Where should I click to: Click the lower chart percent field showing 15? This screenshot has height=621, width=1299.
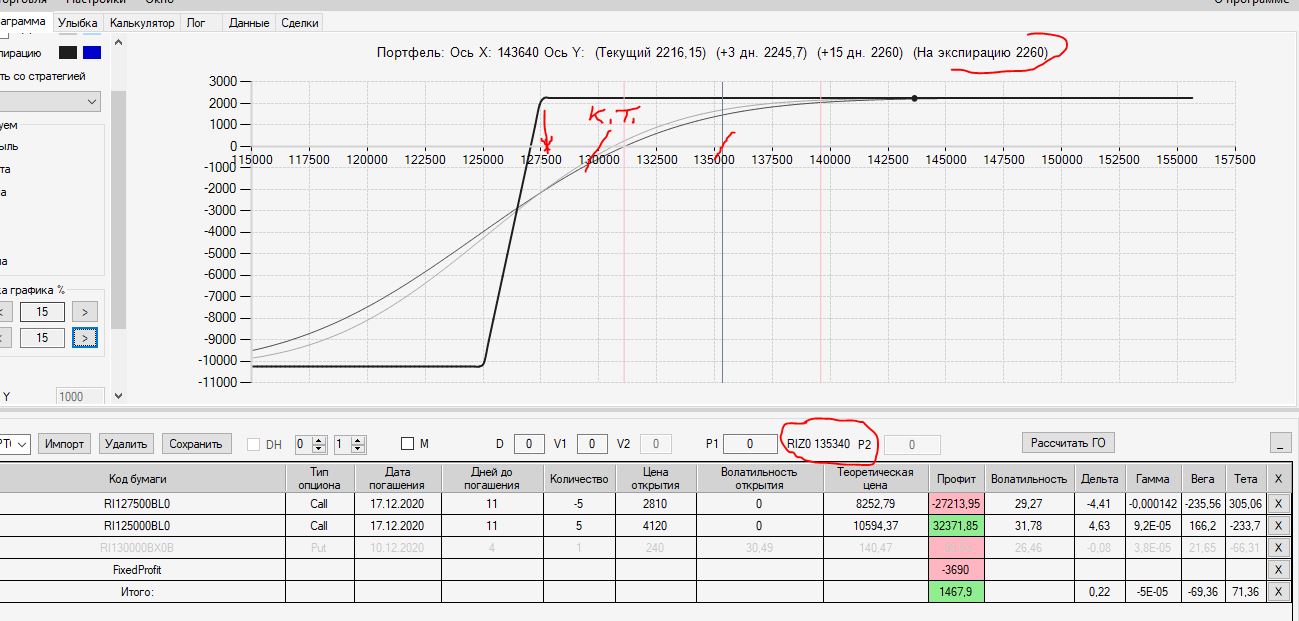42,338
